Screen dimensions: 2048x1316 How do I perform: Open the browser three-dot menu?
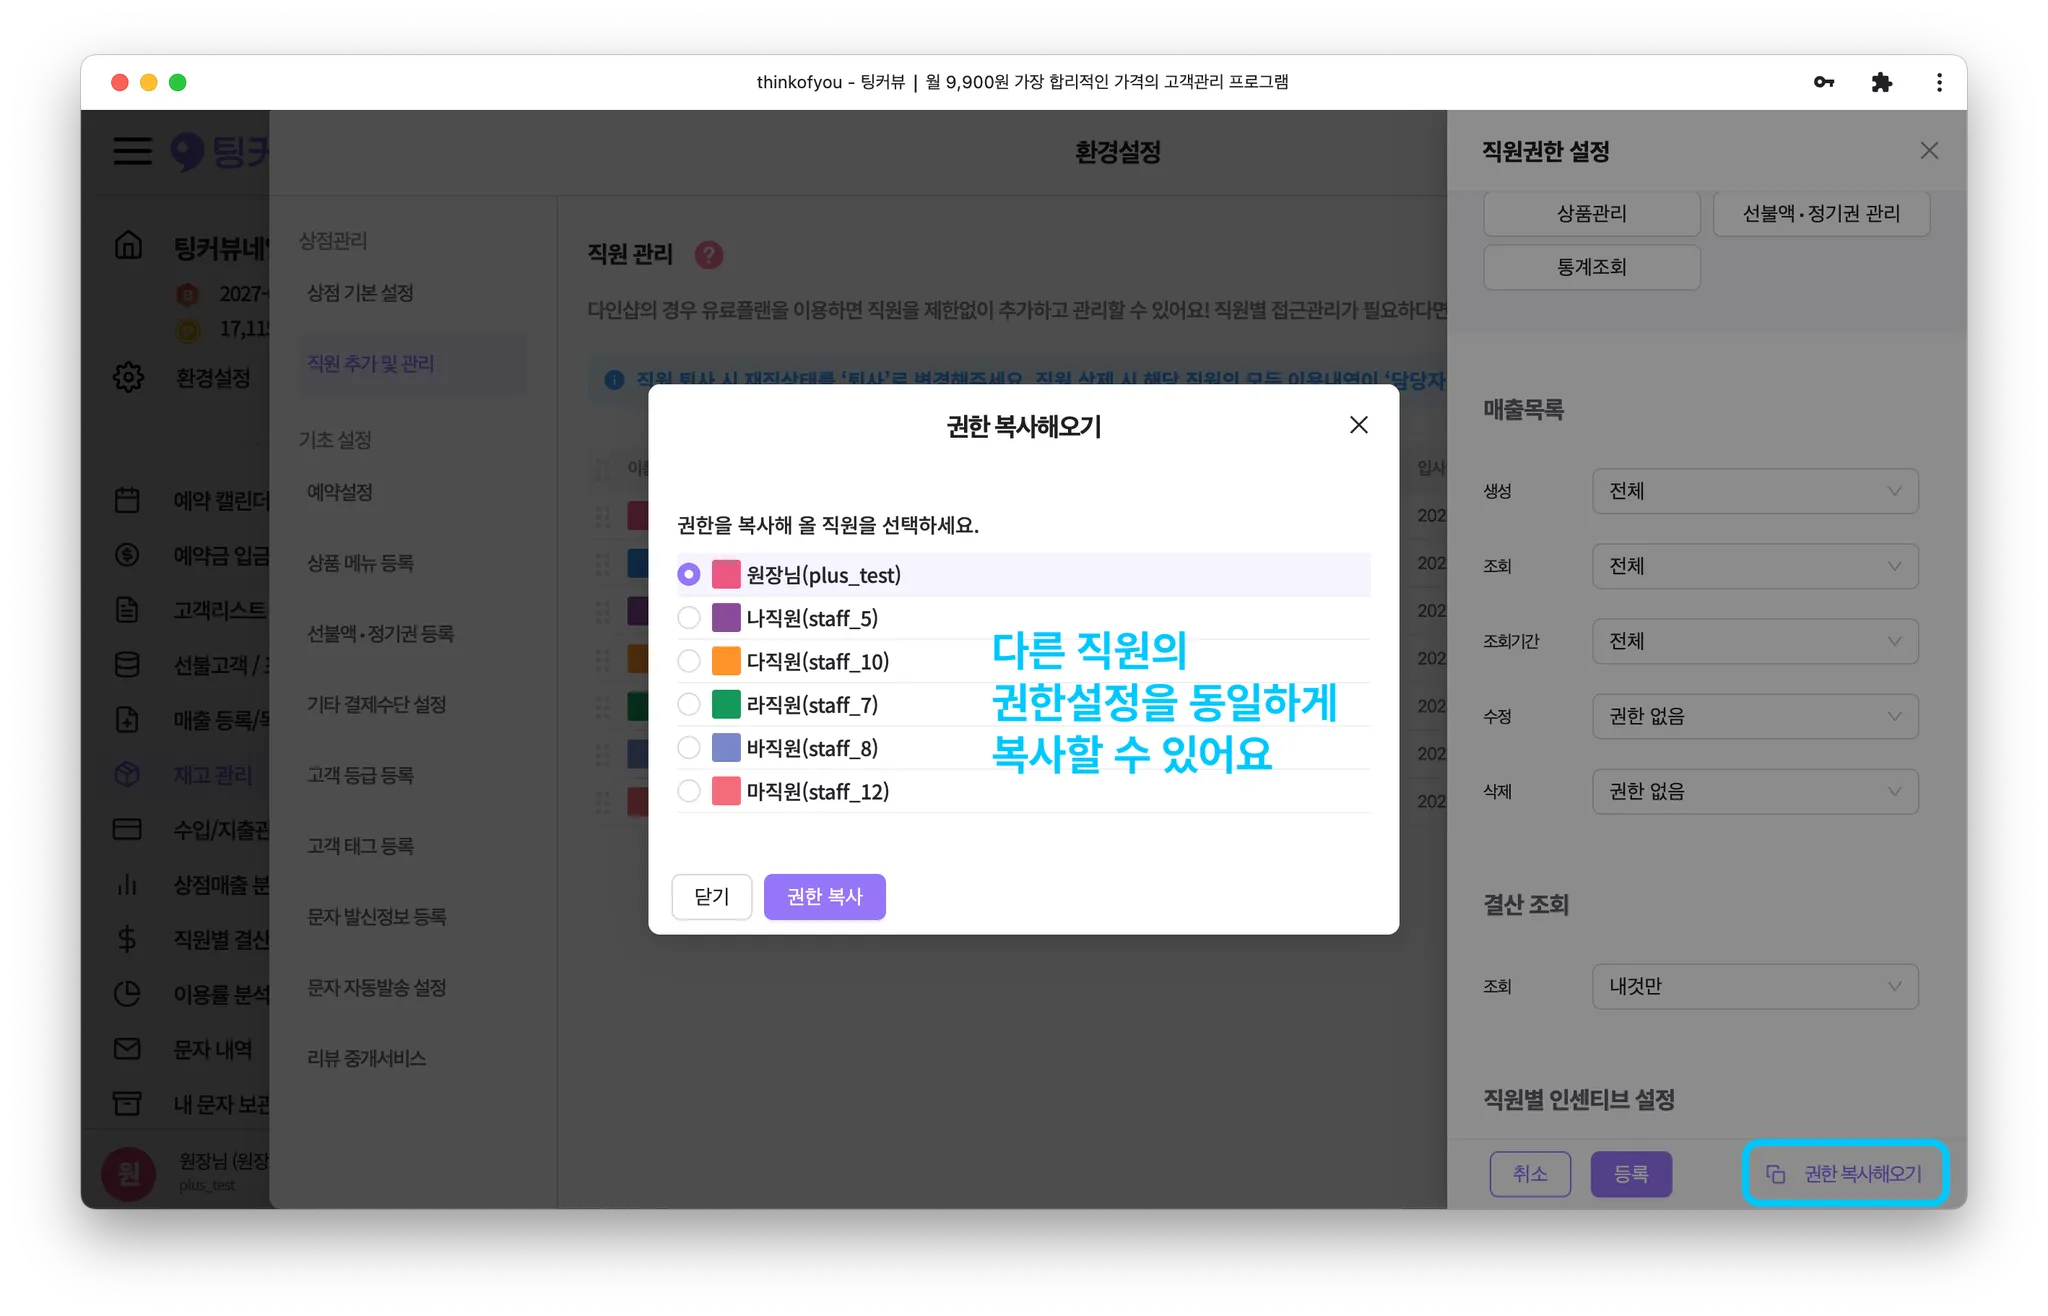click(x=1939, y=82)
